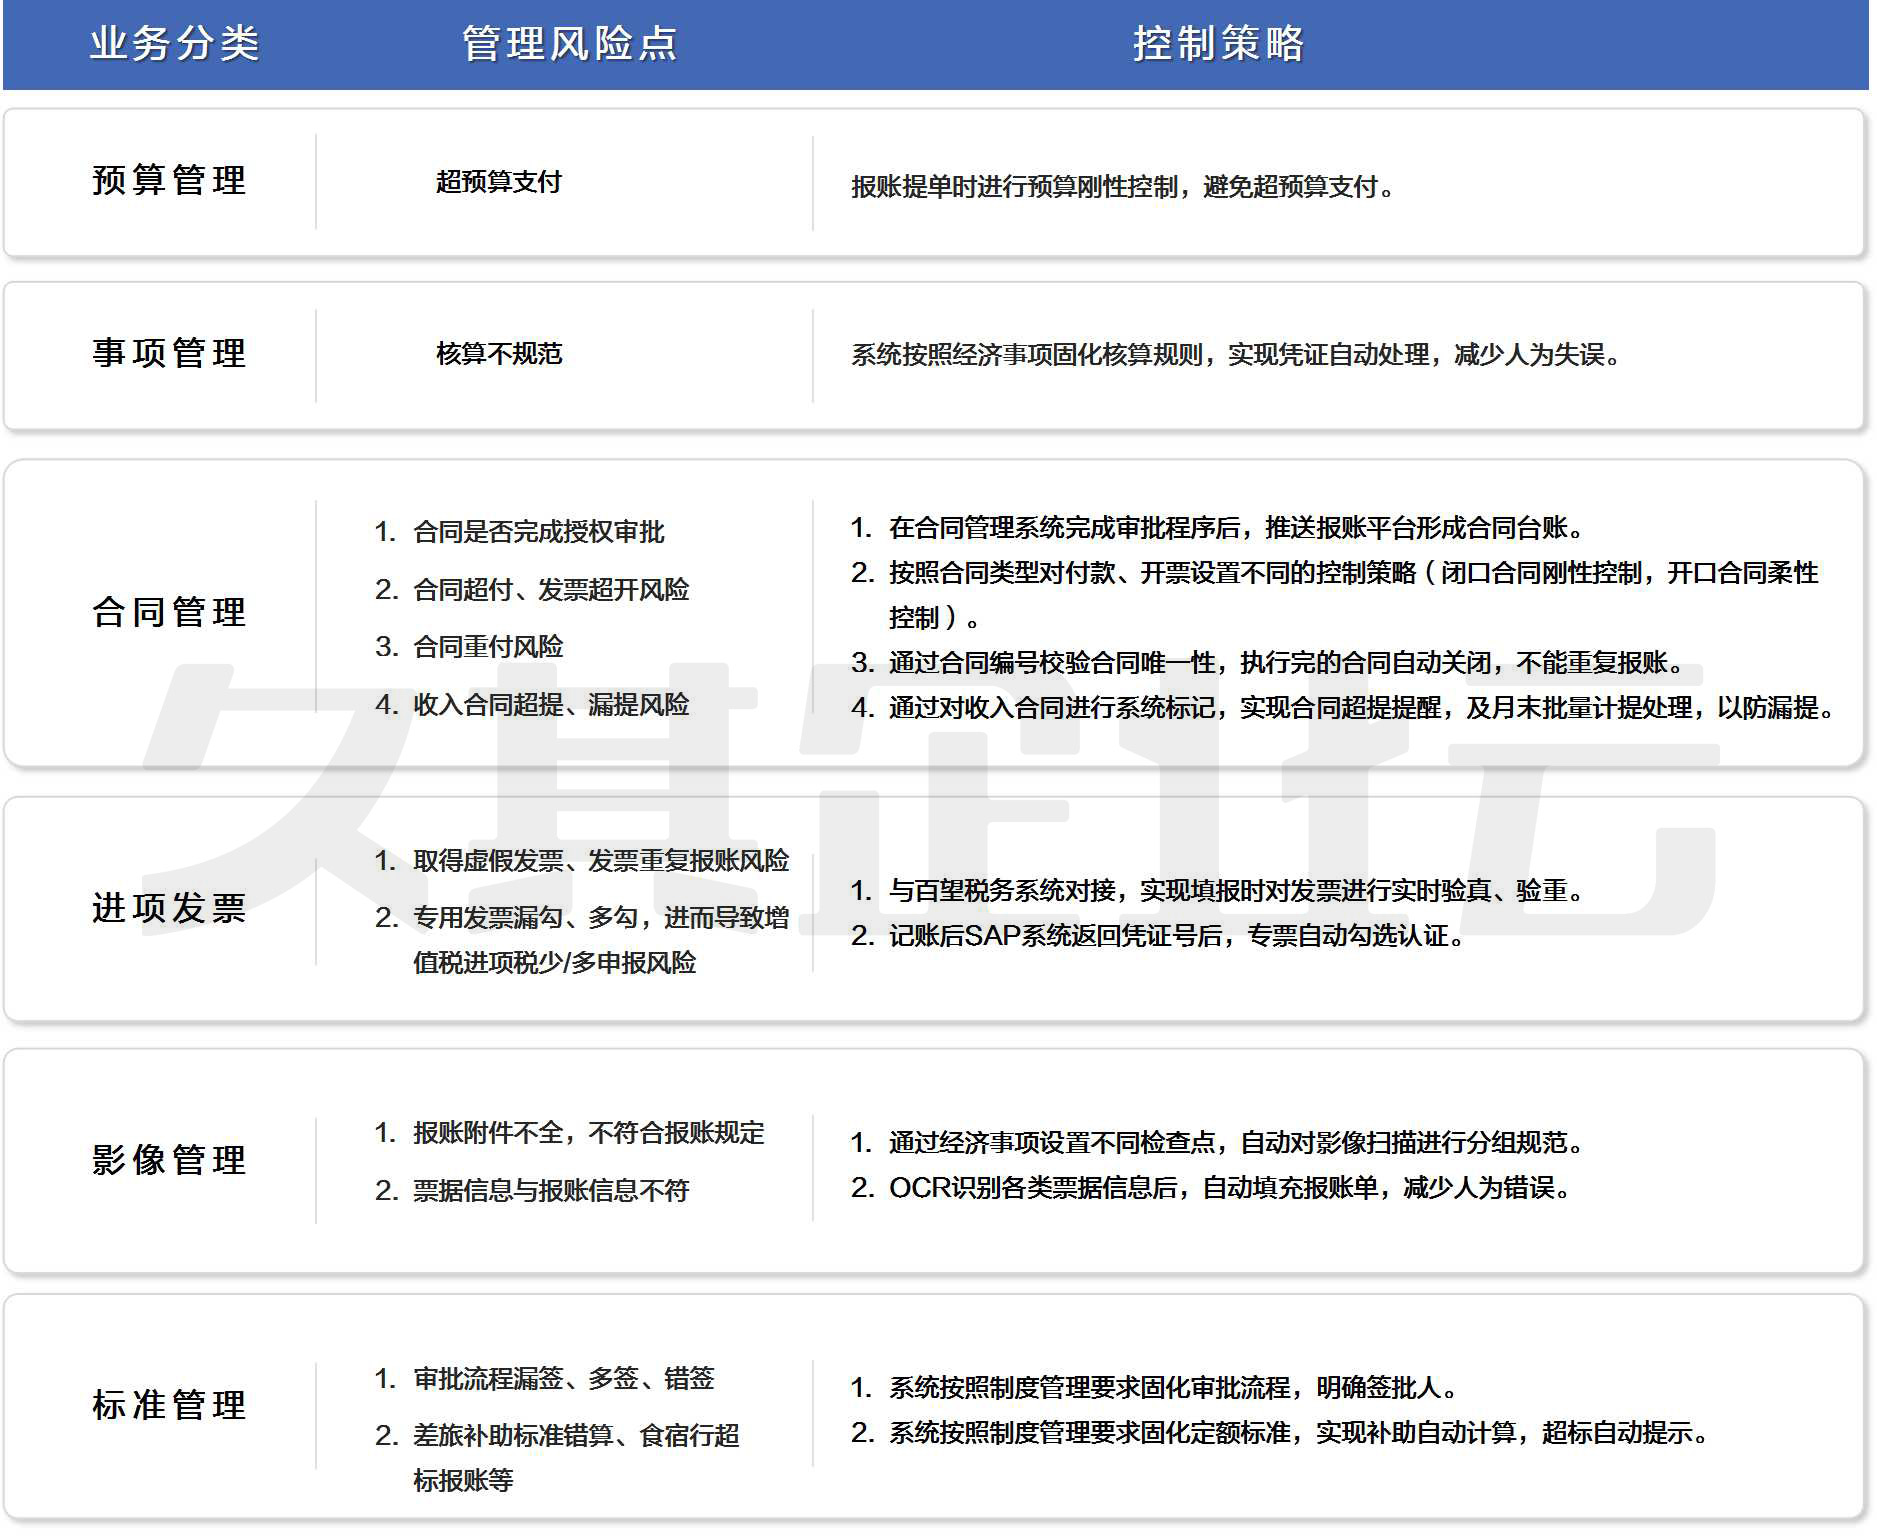Select the 记账后SAP系统返回凭证号后 strategy line
The height and width of the screenshot is (1539, 1877).
click(x=1175, y=936)
